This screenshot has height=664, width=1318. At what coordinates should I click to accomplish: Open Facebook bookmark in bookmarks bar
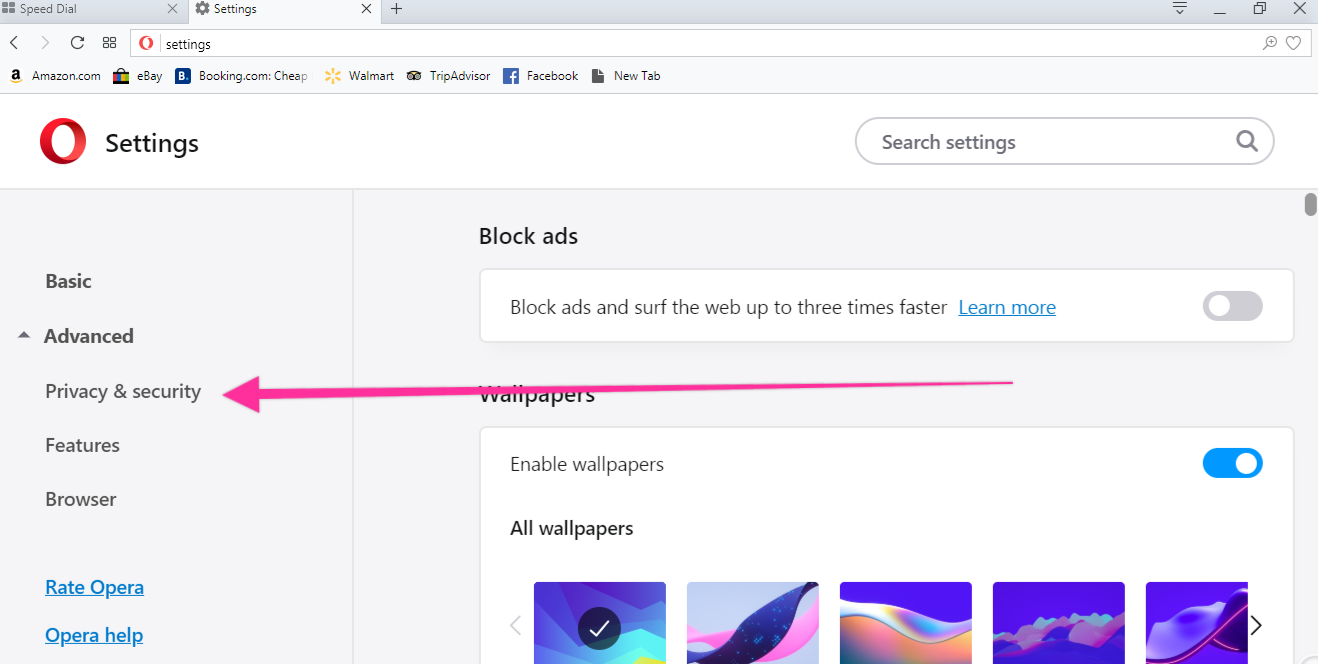pos(540,76)
